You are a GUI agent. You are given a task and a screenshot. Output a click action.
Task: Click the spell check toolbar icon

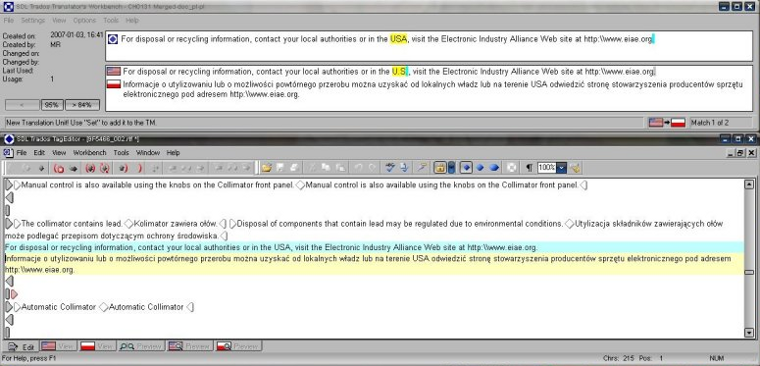[x=390, y=168]
